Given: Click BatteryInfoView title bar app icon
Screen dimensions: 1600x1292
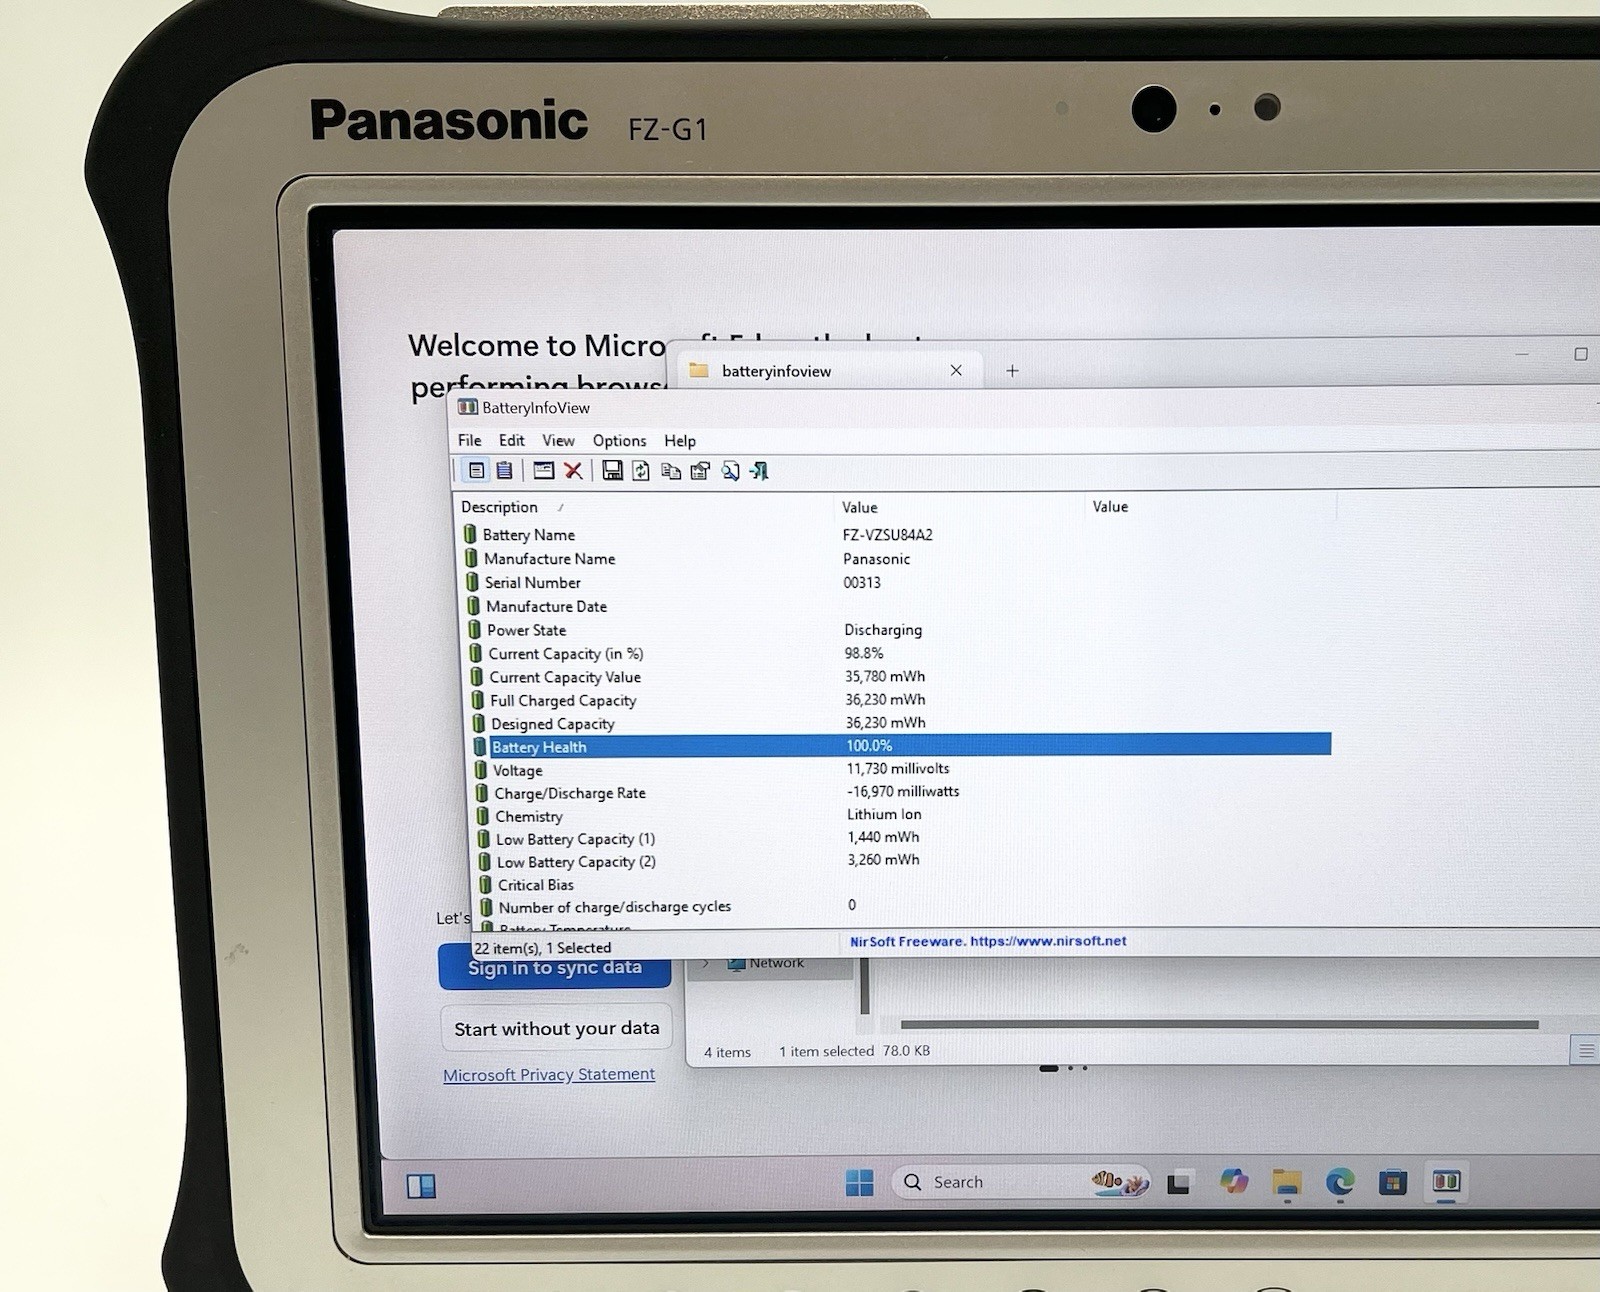Looking at the screenshot, I should (467, 407).
